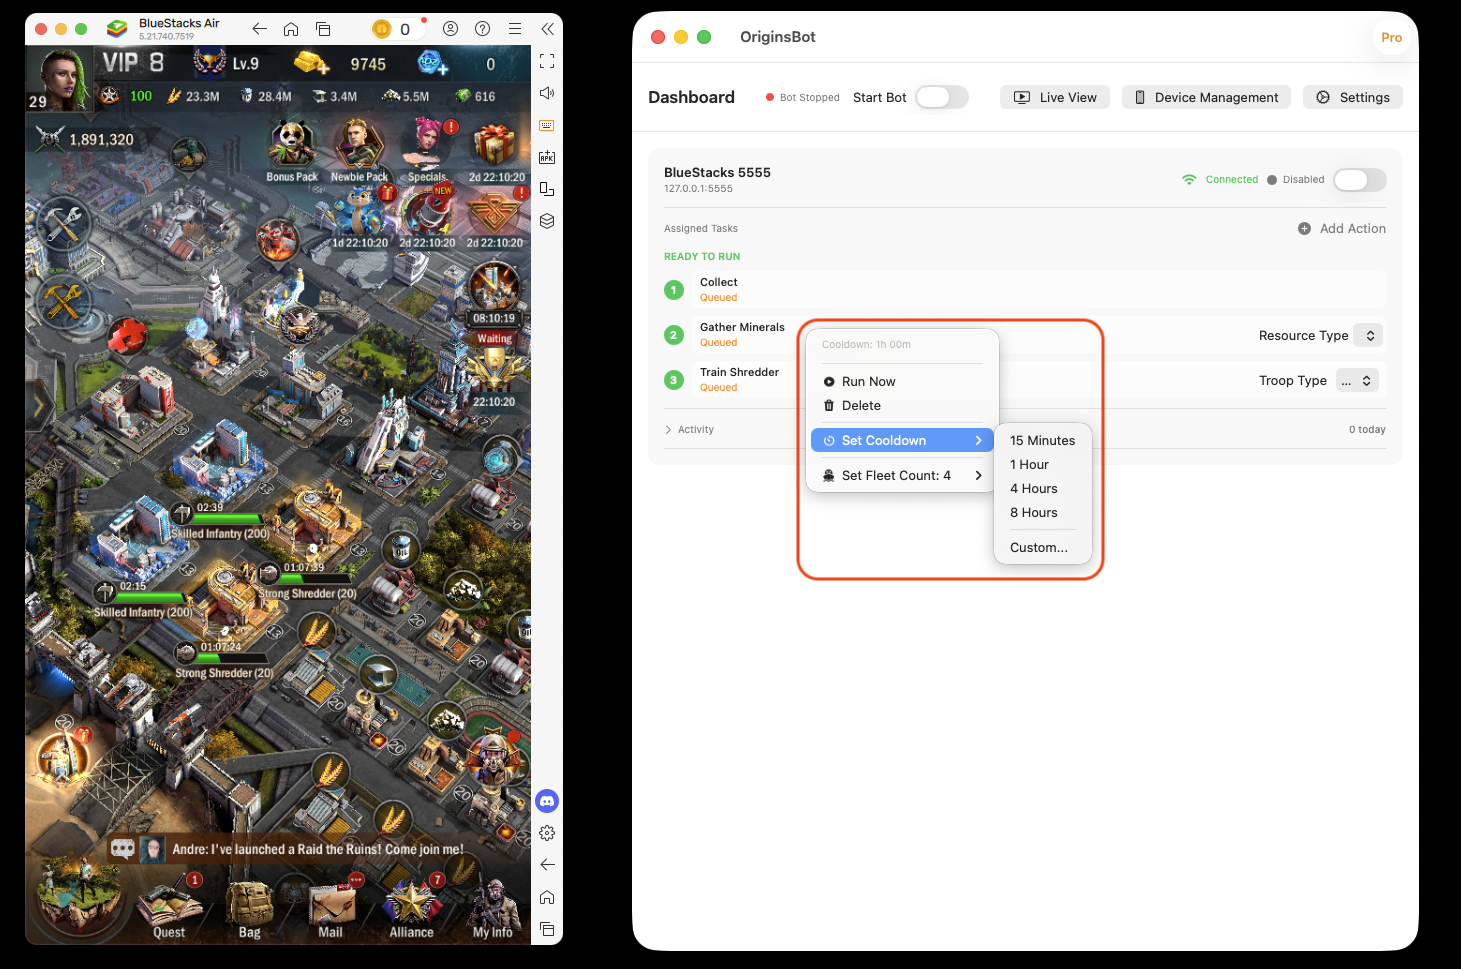1461x969 pixels.
Task: Select 15 Minutes cooldown option
Action: [1042, 440]
